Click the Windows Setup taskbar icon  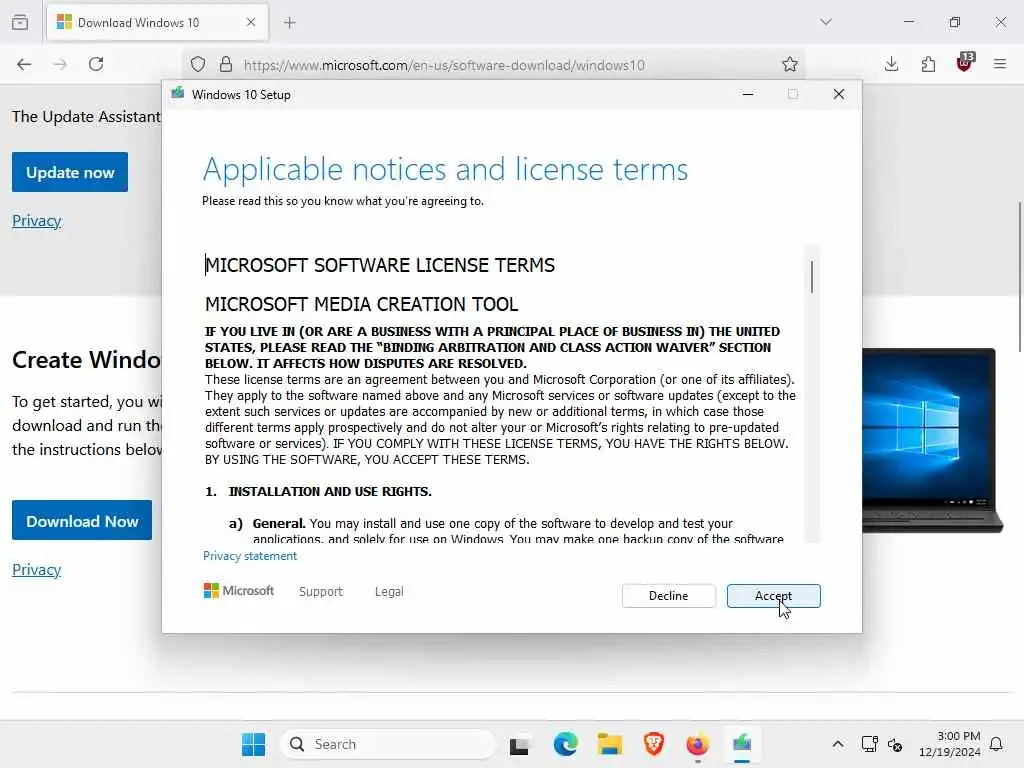point(742,744)
